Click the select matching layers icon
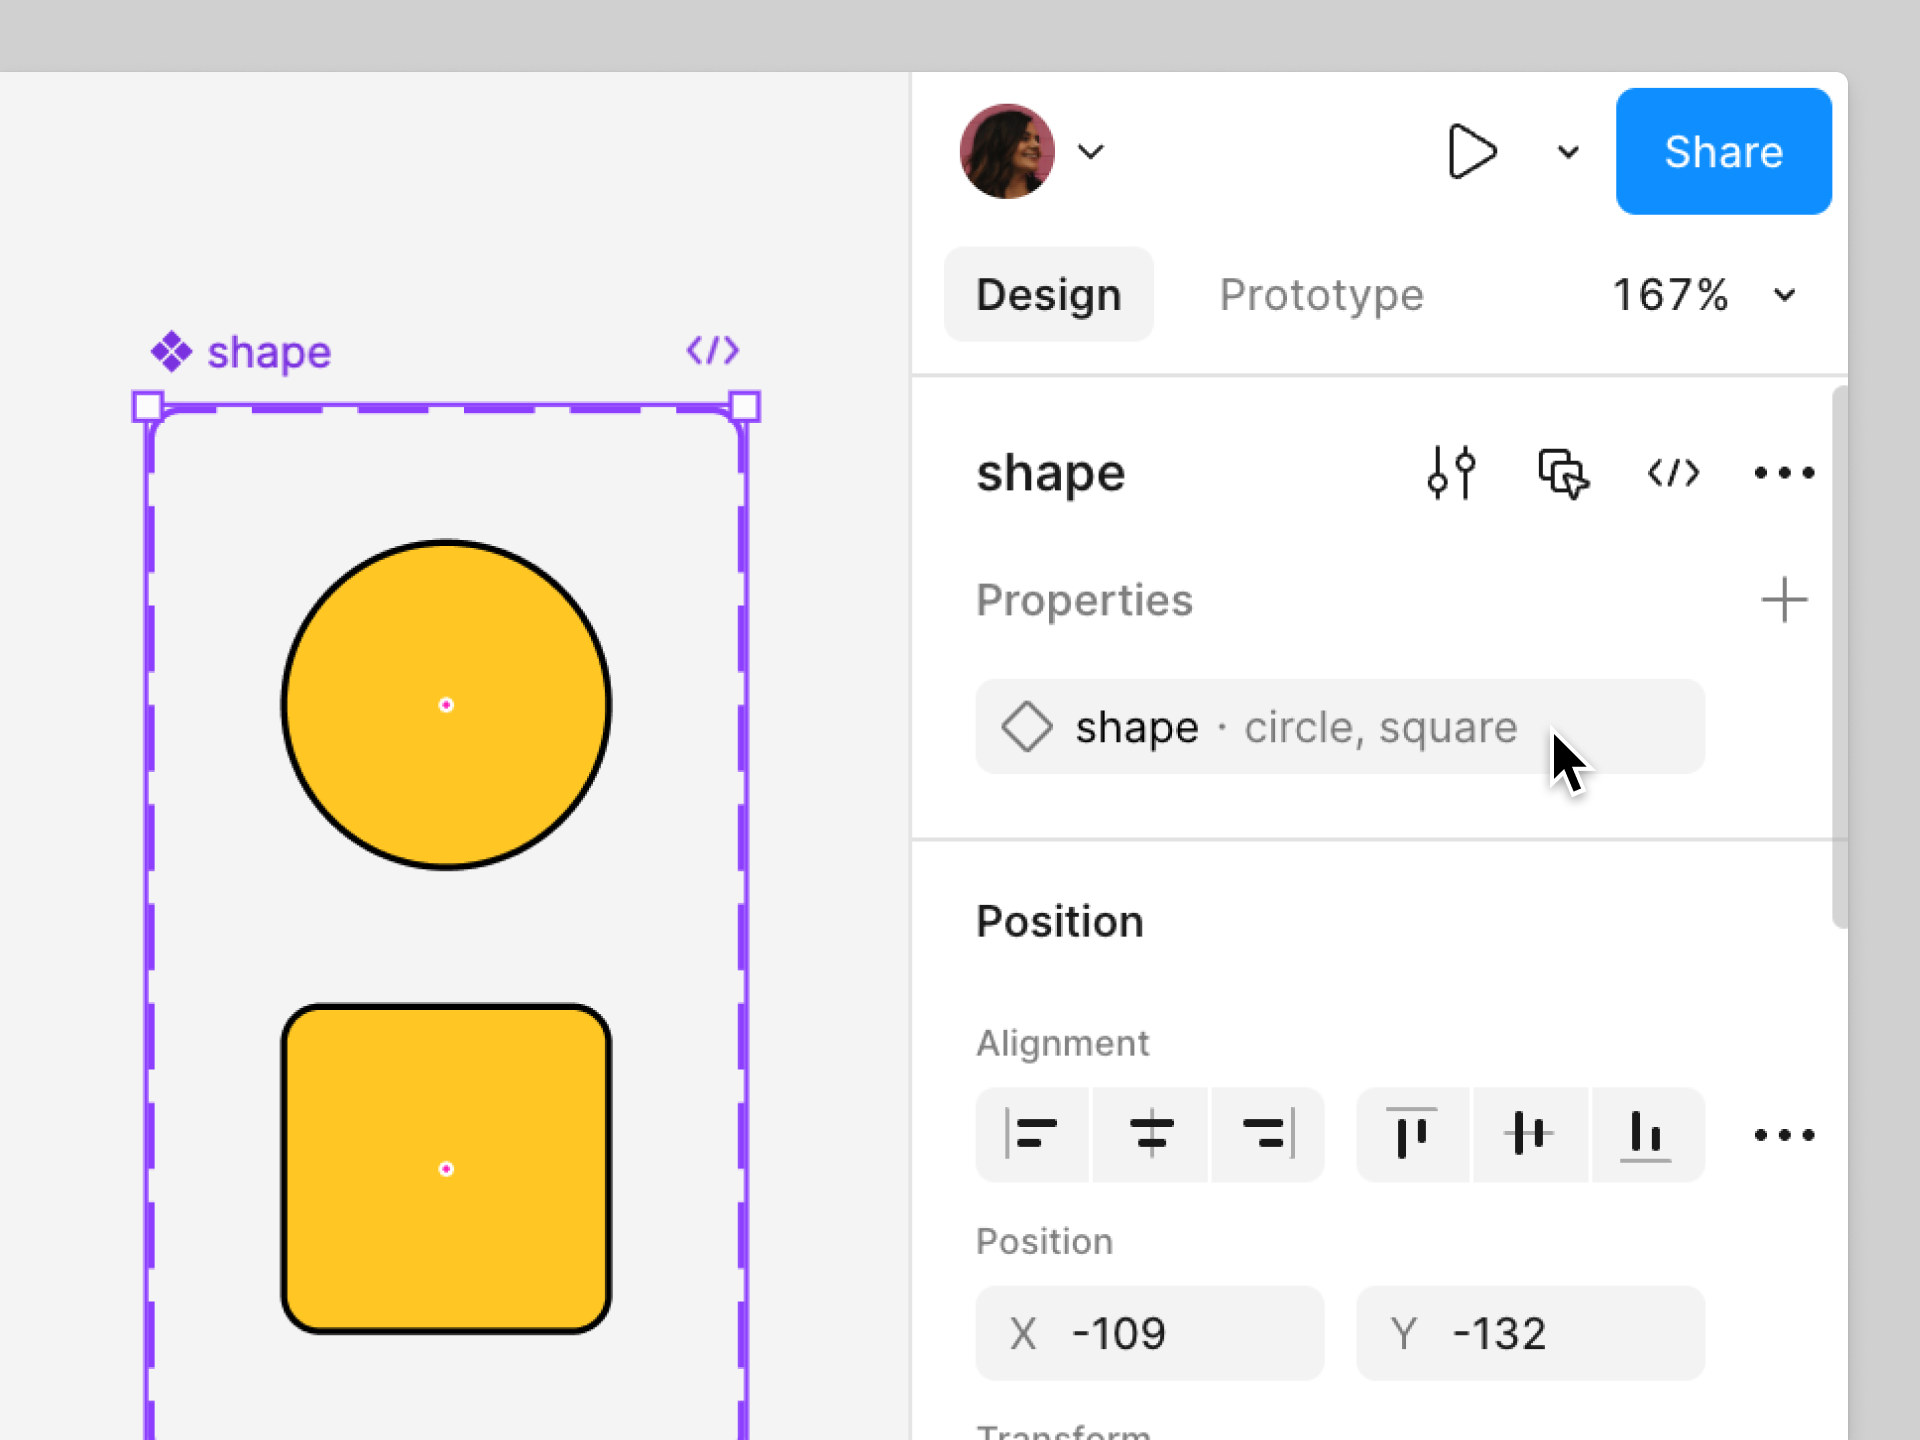 (x=1563, y=472)
